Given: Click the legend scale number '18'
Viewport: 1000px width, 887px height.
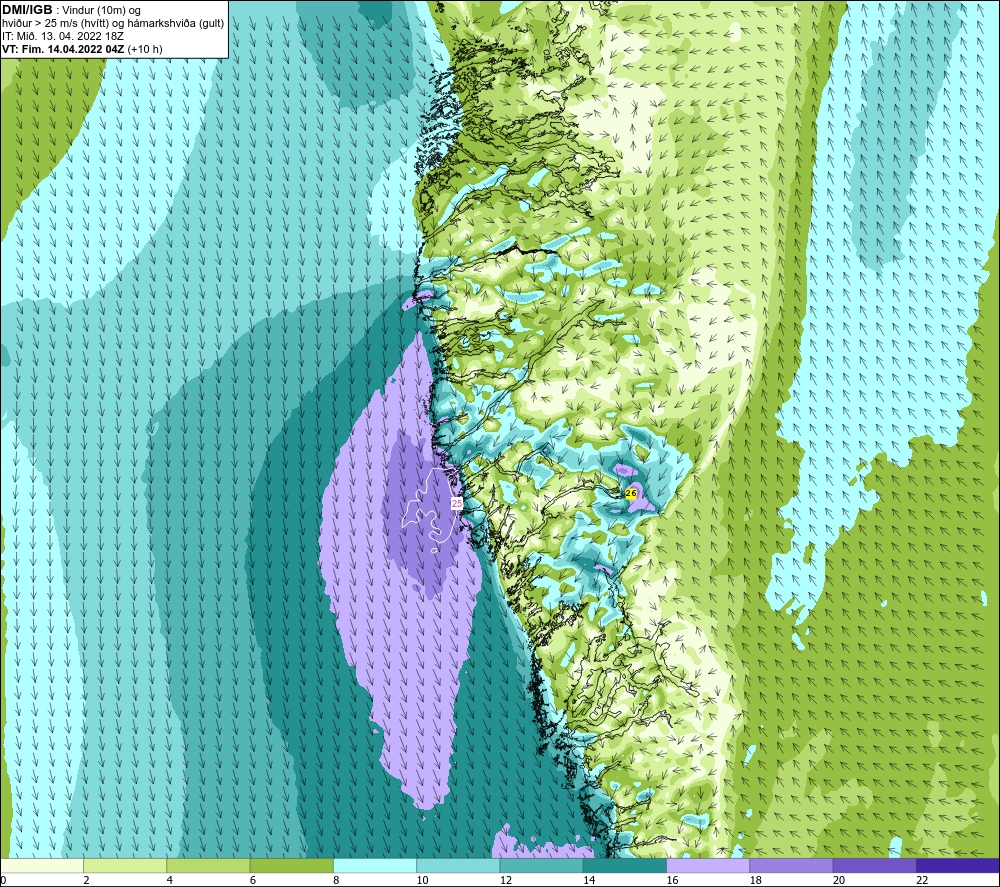Looking at the screenshot, I should click(755, 880).
